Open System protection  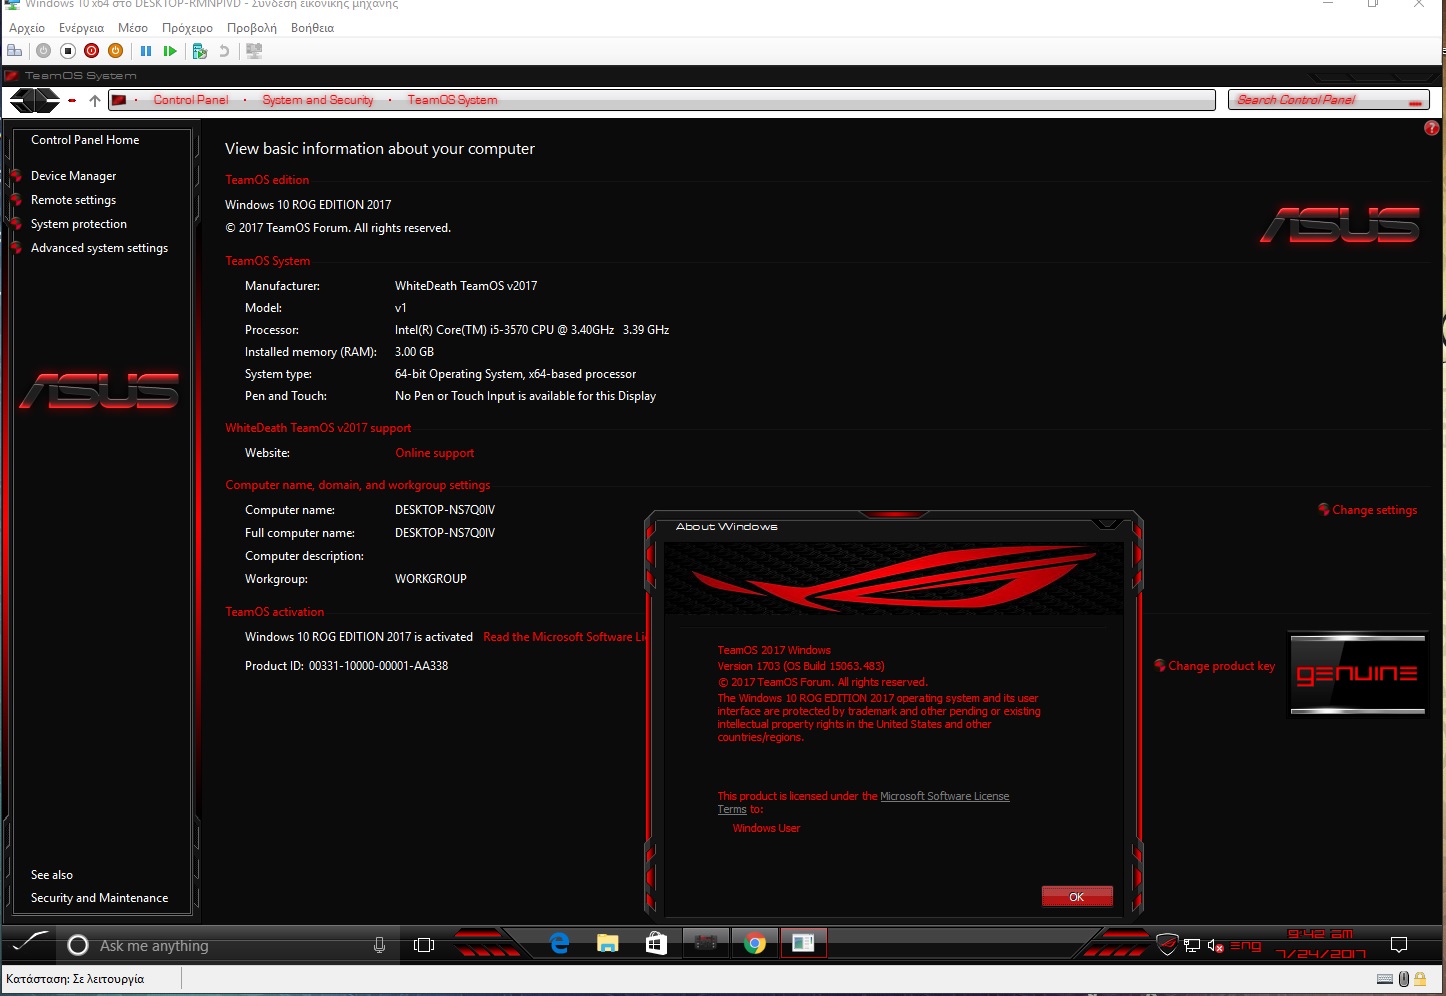click(79, 224)
